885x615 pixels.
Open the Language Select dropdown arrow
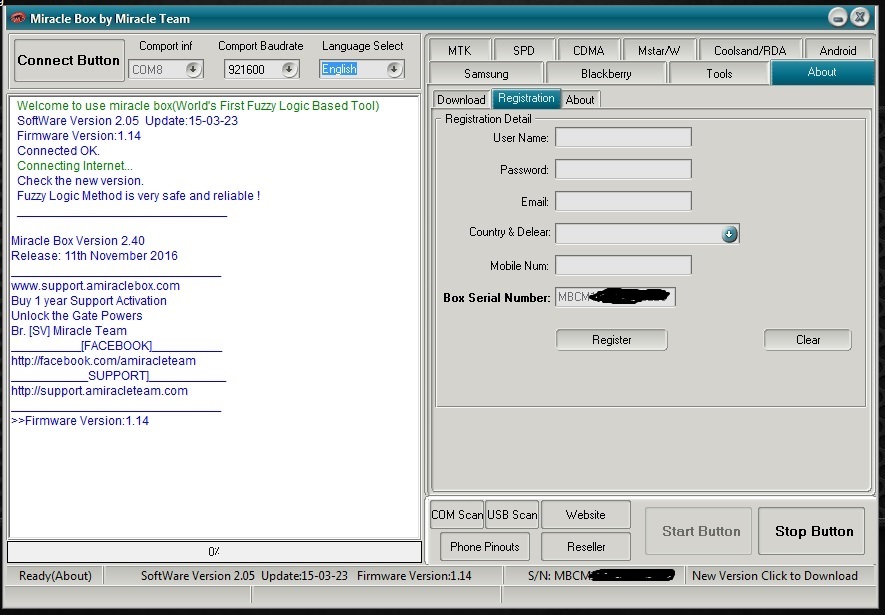coord(394,69)
